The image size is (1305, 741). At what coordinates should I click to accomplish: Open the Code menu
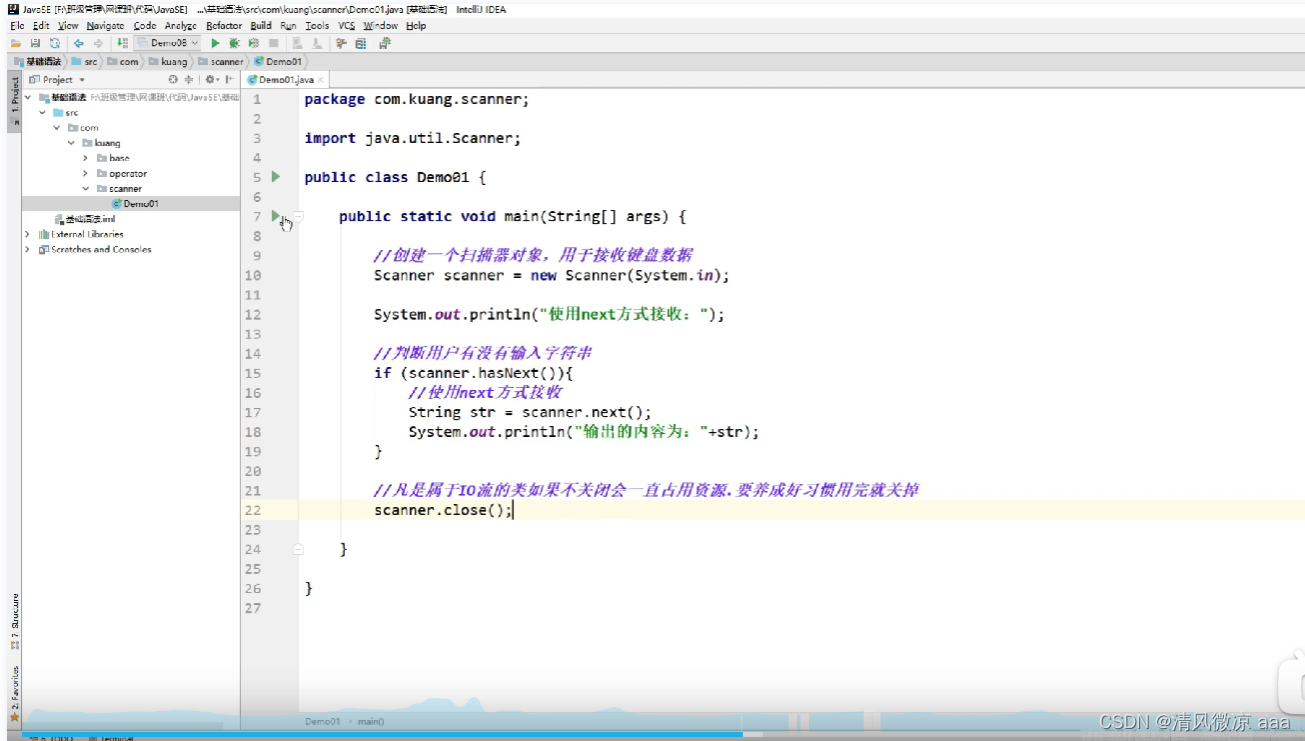pos(145,26)
